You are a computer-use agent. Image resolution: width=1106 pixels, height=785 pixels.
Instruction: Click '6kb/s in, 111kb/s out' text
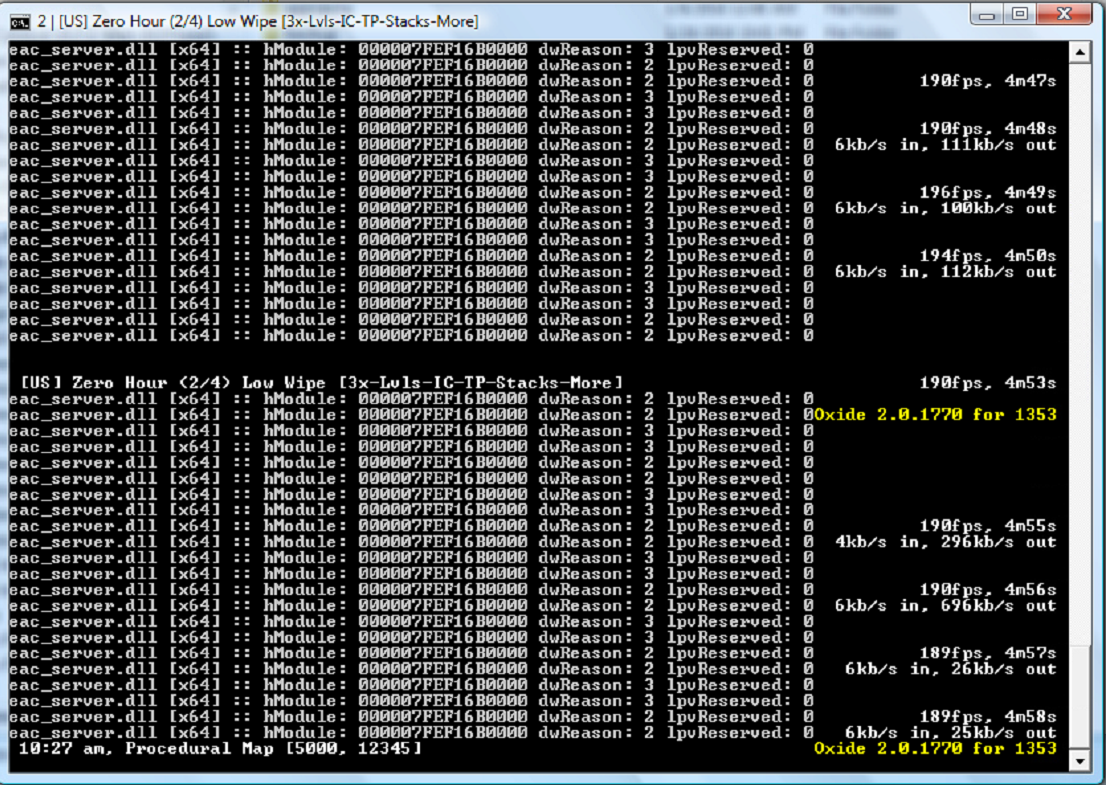coord(945,145)
